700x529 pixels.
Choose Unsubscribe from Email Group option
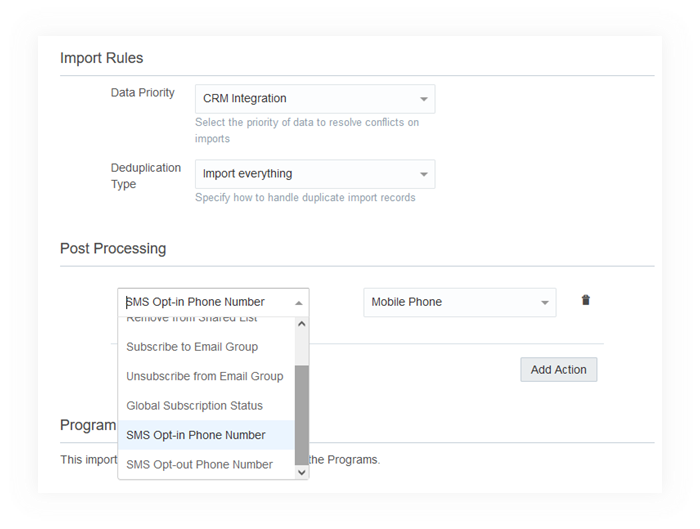pyautogui.click(x=204, y=376)
